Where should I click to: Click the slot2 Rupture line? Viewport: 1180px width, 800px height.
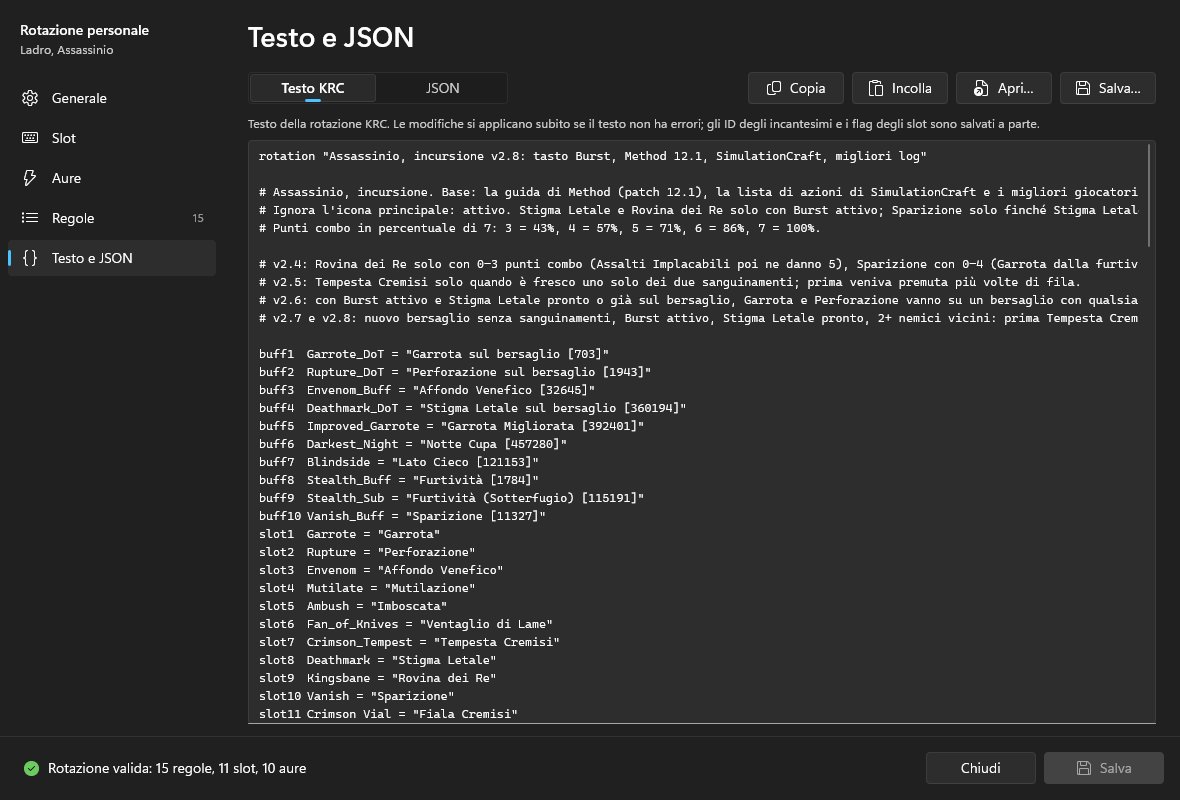tap(366, 552)
